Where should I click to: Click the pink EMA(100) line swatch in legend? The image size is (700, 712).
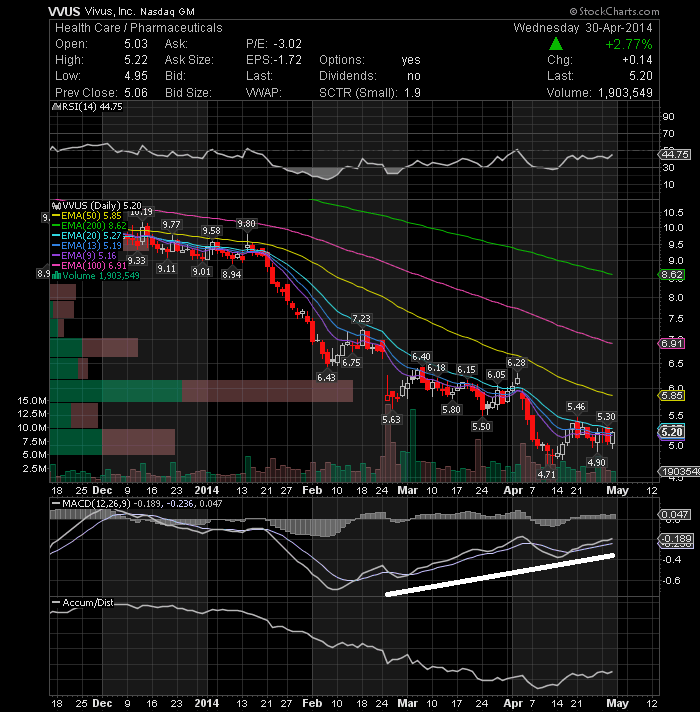pyautogui.click(x=56, y=266)
